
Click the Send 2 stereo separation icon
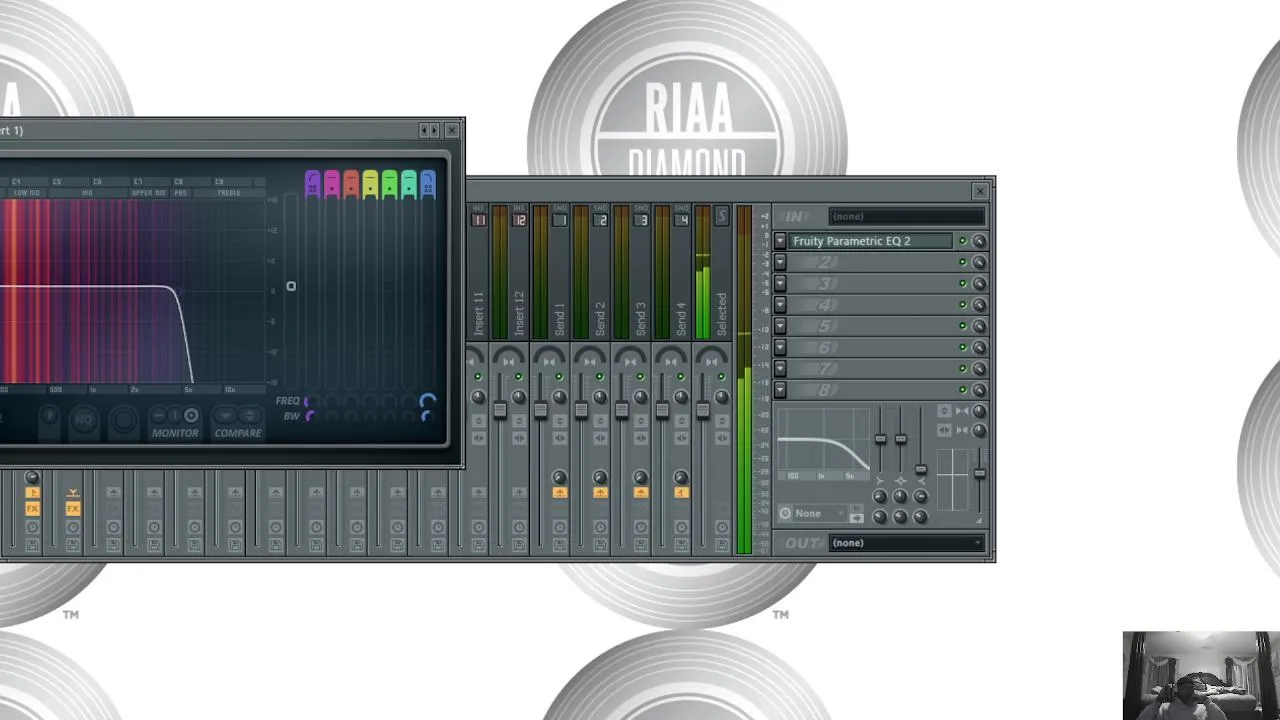point(600,438)
